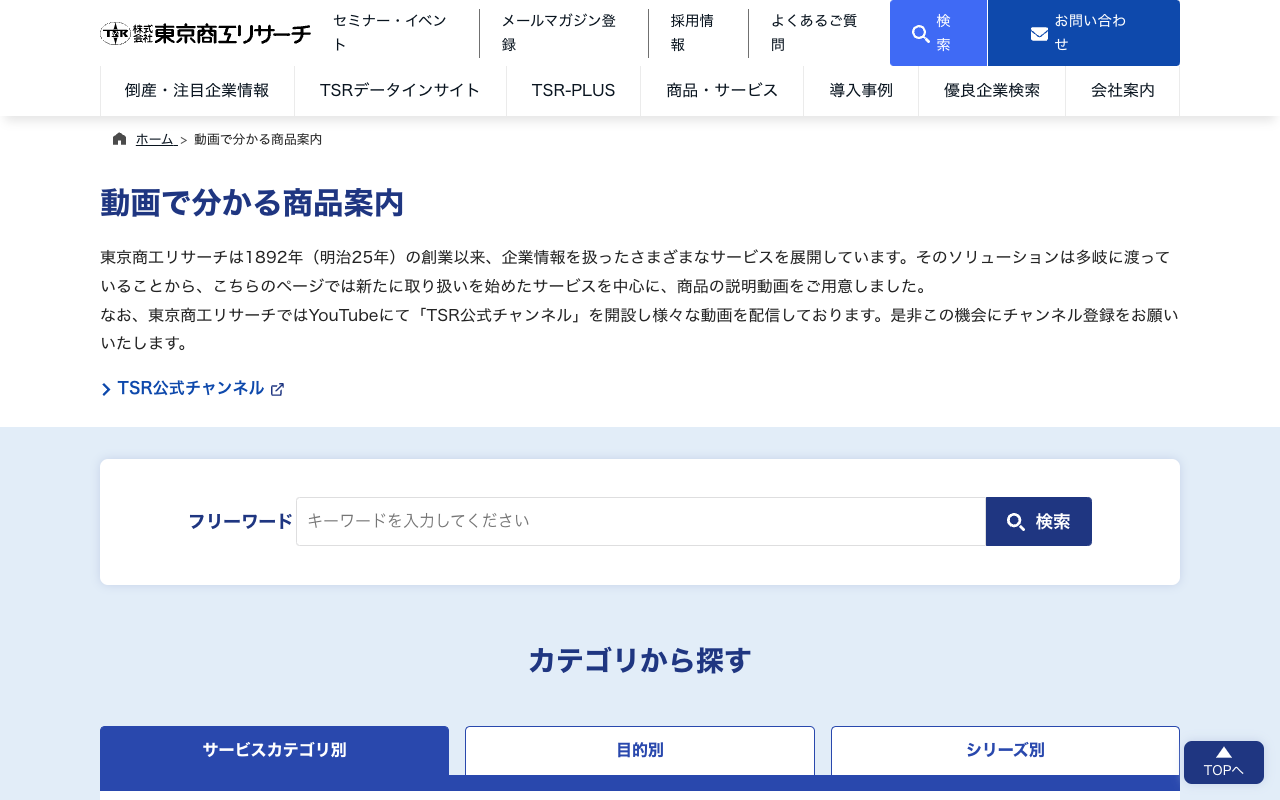The width and height of the screenshot is (1280, 800).
Task: Click the home icon in the breadcrumb
Action: click(120, 139)
